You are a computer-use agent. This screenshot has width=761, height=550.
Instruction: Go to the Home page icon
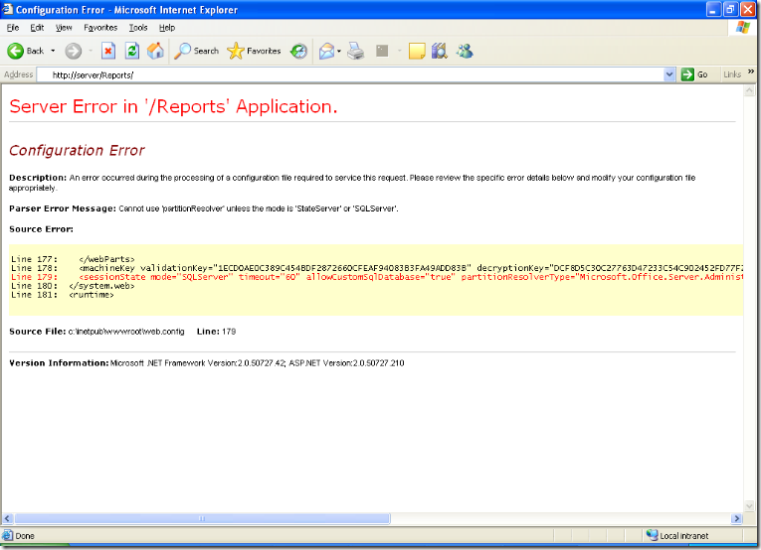[155, 51]
